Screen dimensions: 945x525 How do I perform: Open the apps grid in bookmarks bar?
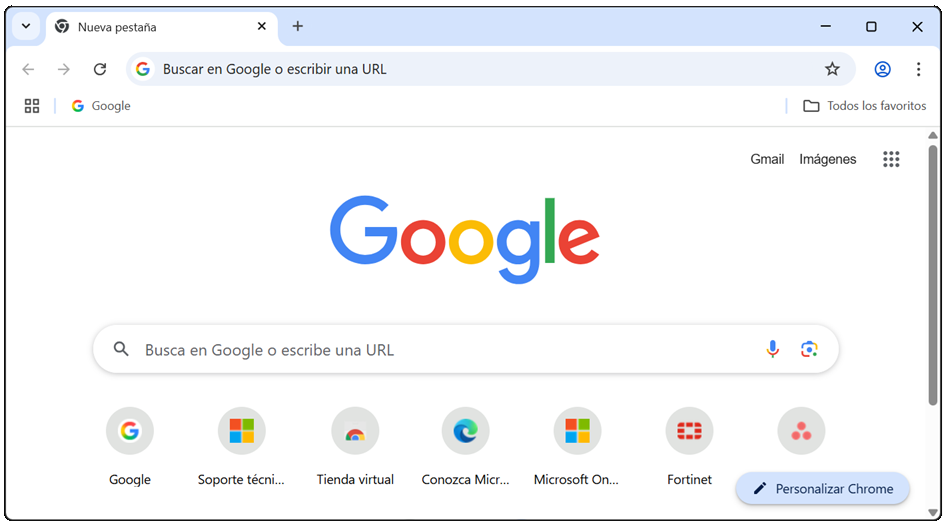coord(32,106)
